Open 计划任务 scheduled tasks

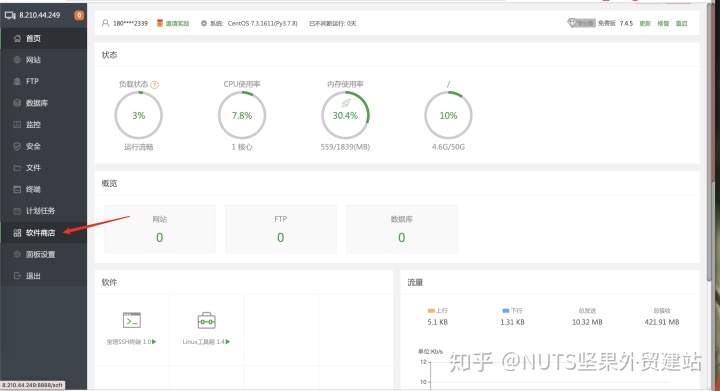click(x=43, y=211)
